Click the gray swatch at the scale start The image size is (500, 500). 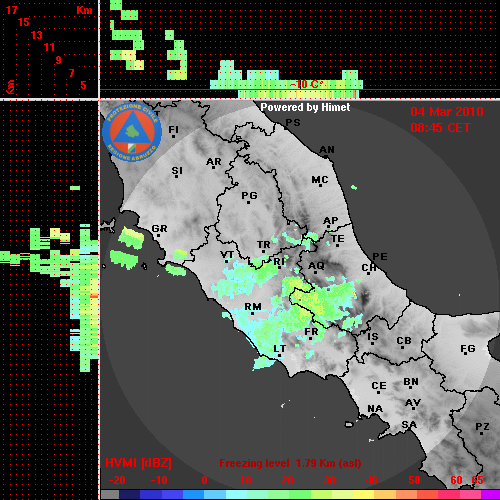point(110,495)
